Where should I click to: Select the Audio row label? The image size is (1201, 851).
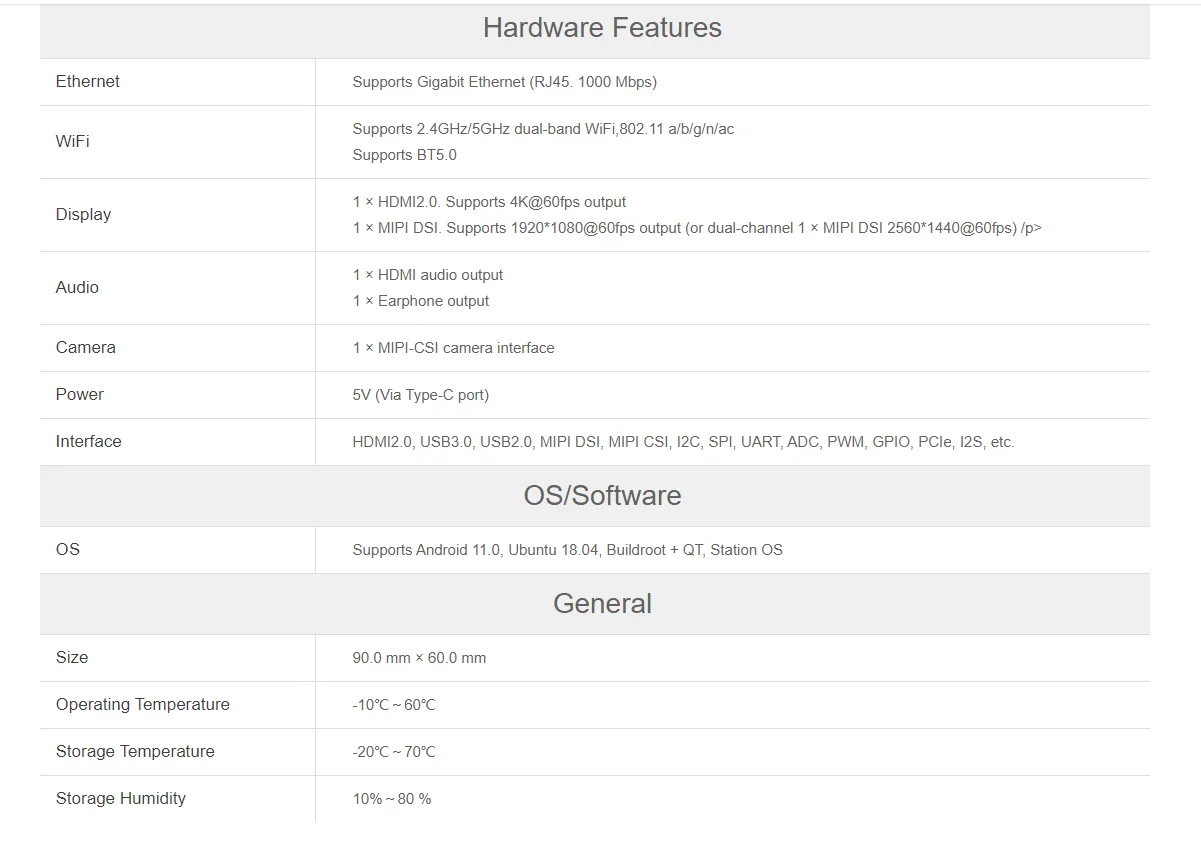click(77, 288)
